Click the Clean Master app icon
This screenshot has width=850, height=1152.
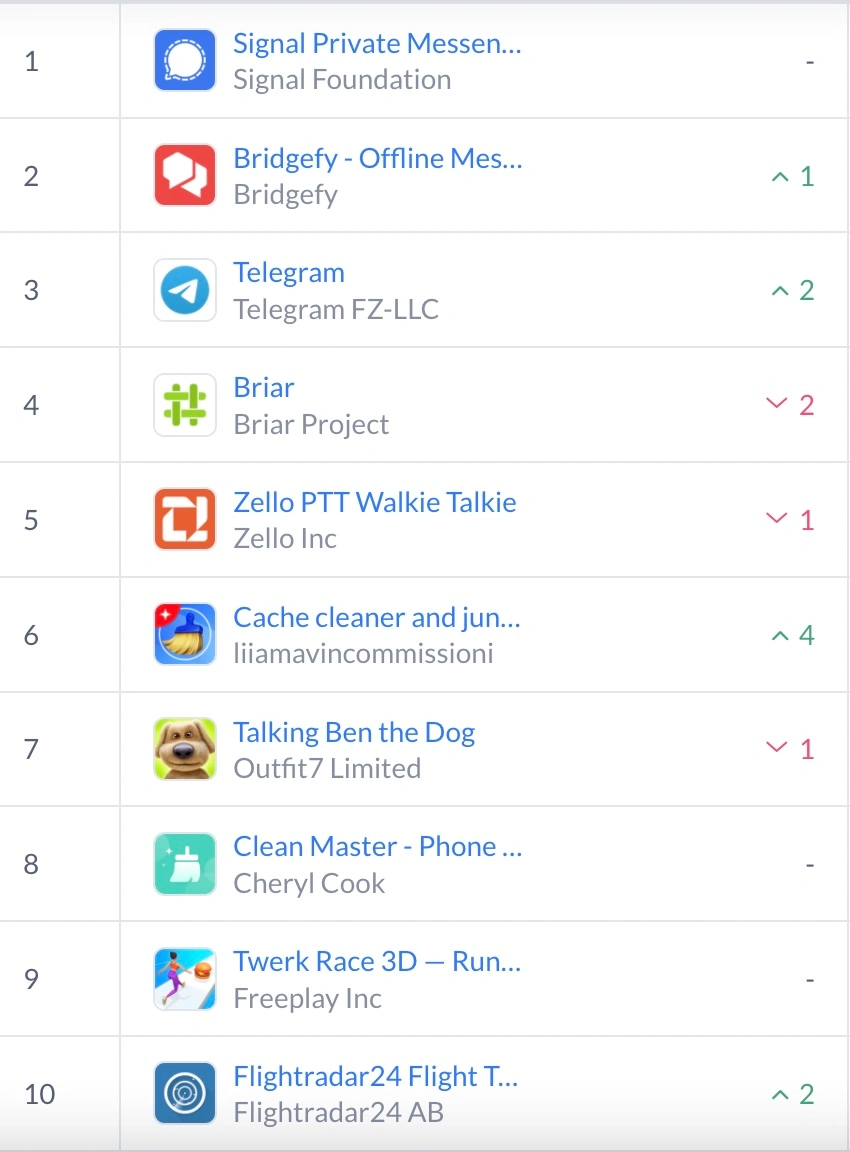(x=185, y=864)
